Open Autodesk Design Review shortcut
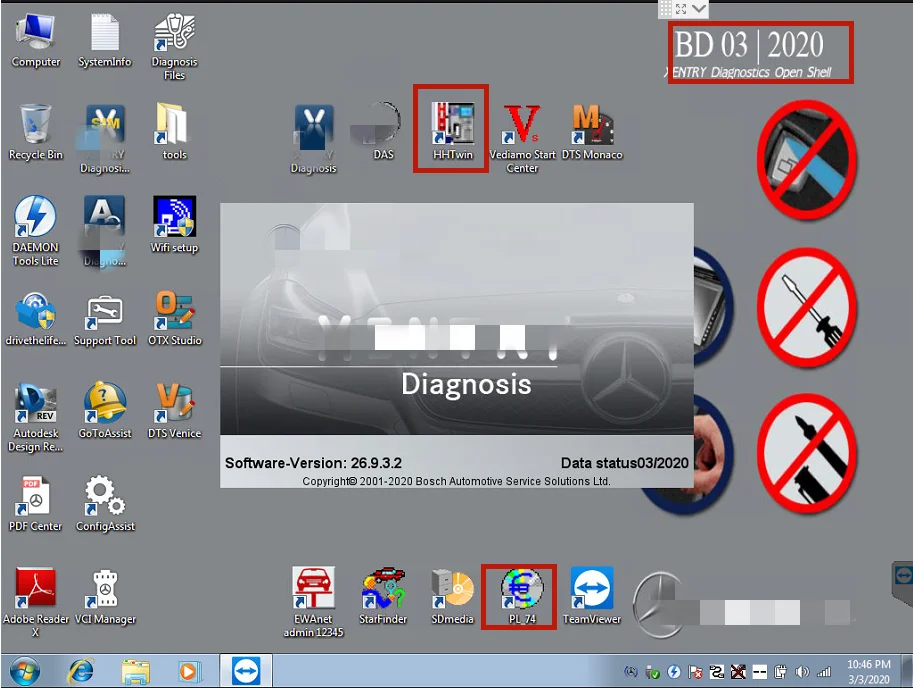 coord(36,418)
